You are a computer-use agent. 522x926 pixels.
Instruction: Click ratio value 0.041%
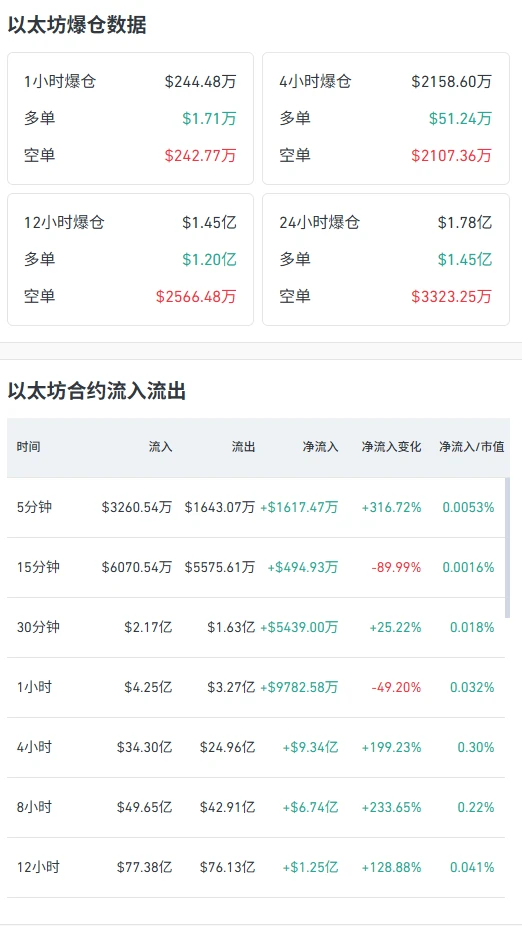[x=472, y=868]
